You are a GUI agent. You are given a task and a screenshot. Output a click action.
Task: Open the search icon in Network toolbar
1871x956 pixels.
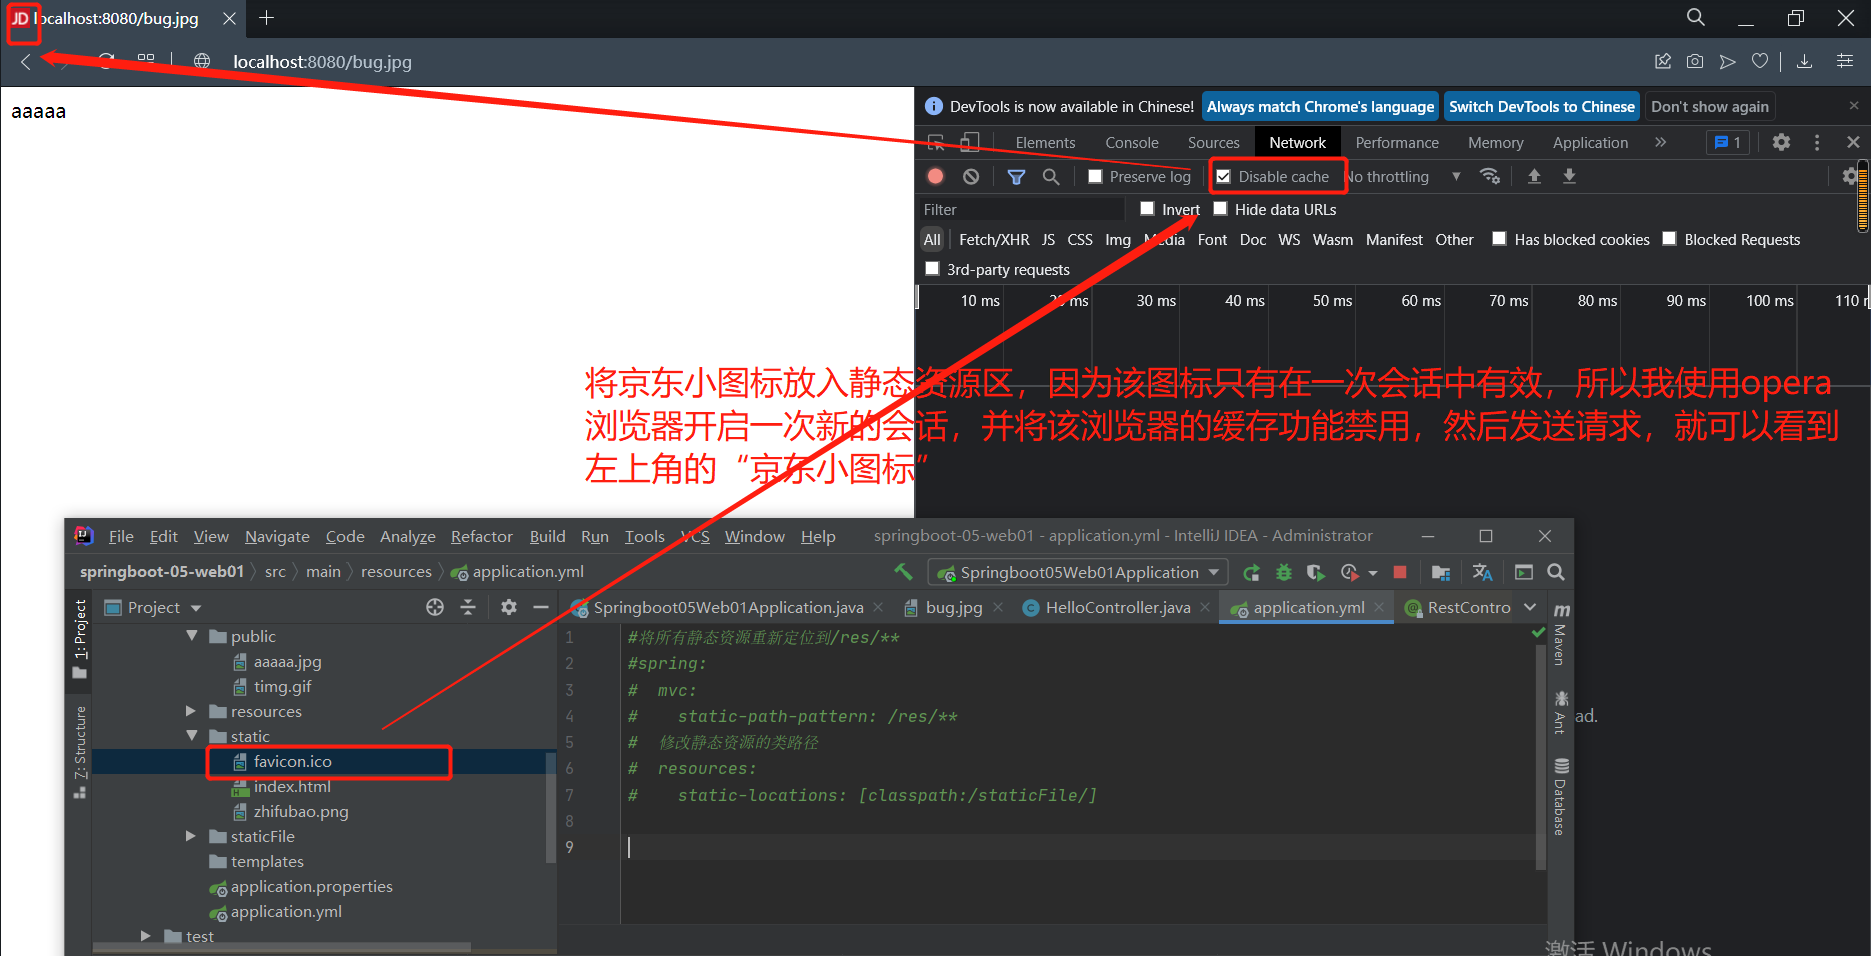(x=1051, y=176)
